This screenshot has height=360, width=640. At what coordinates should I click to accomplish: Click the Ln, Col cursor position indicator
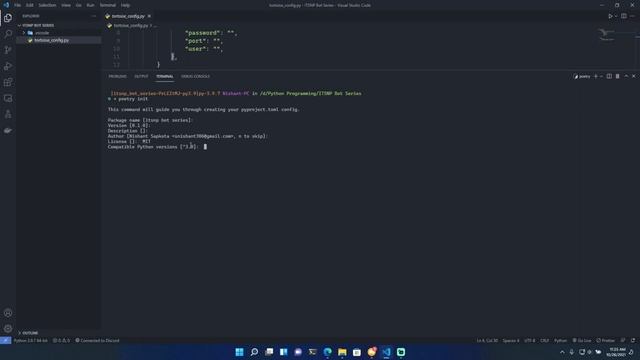click(487, 340)
